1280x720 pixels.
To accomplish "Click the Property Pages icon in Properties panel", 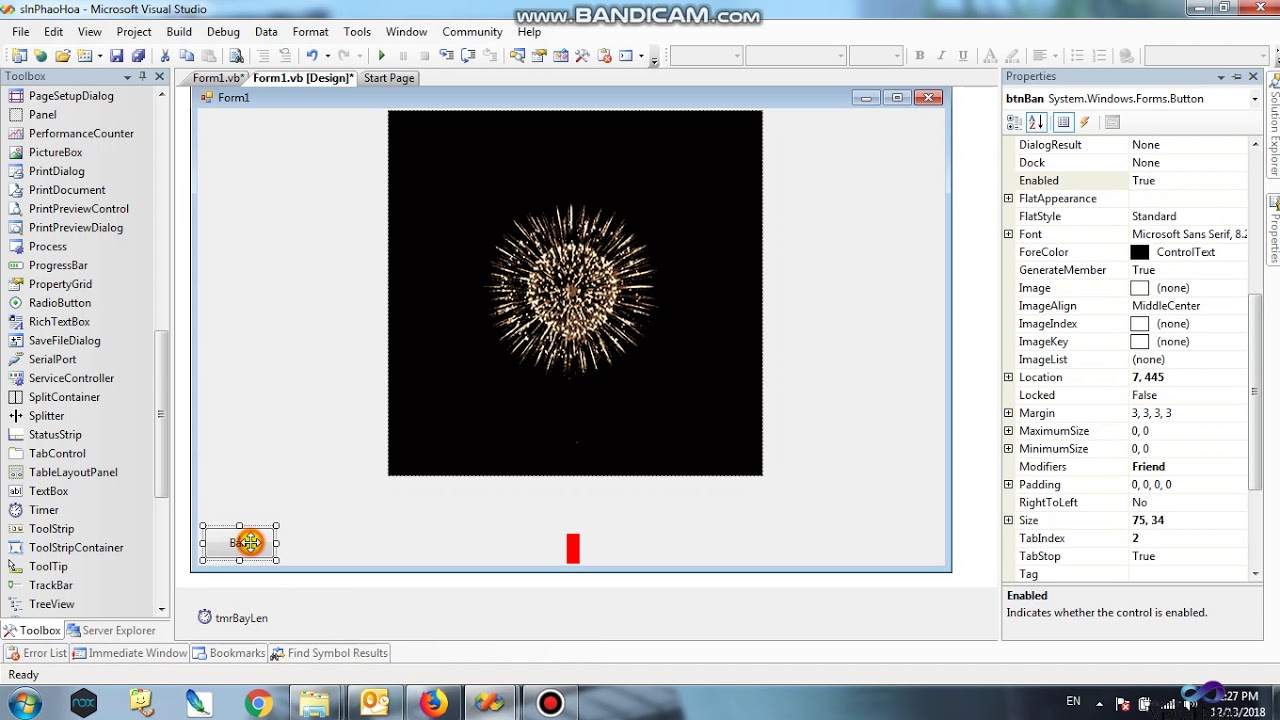I will click(x=1112, y=122).
